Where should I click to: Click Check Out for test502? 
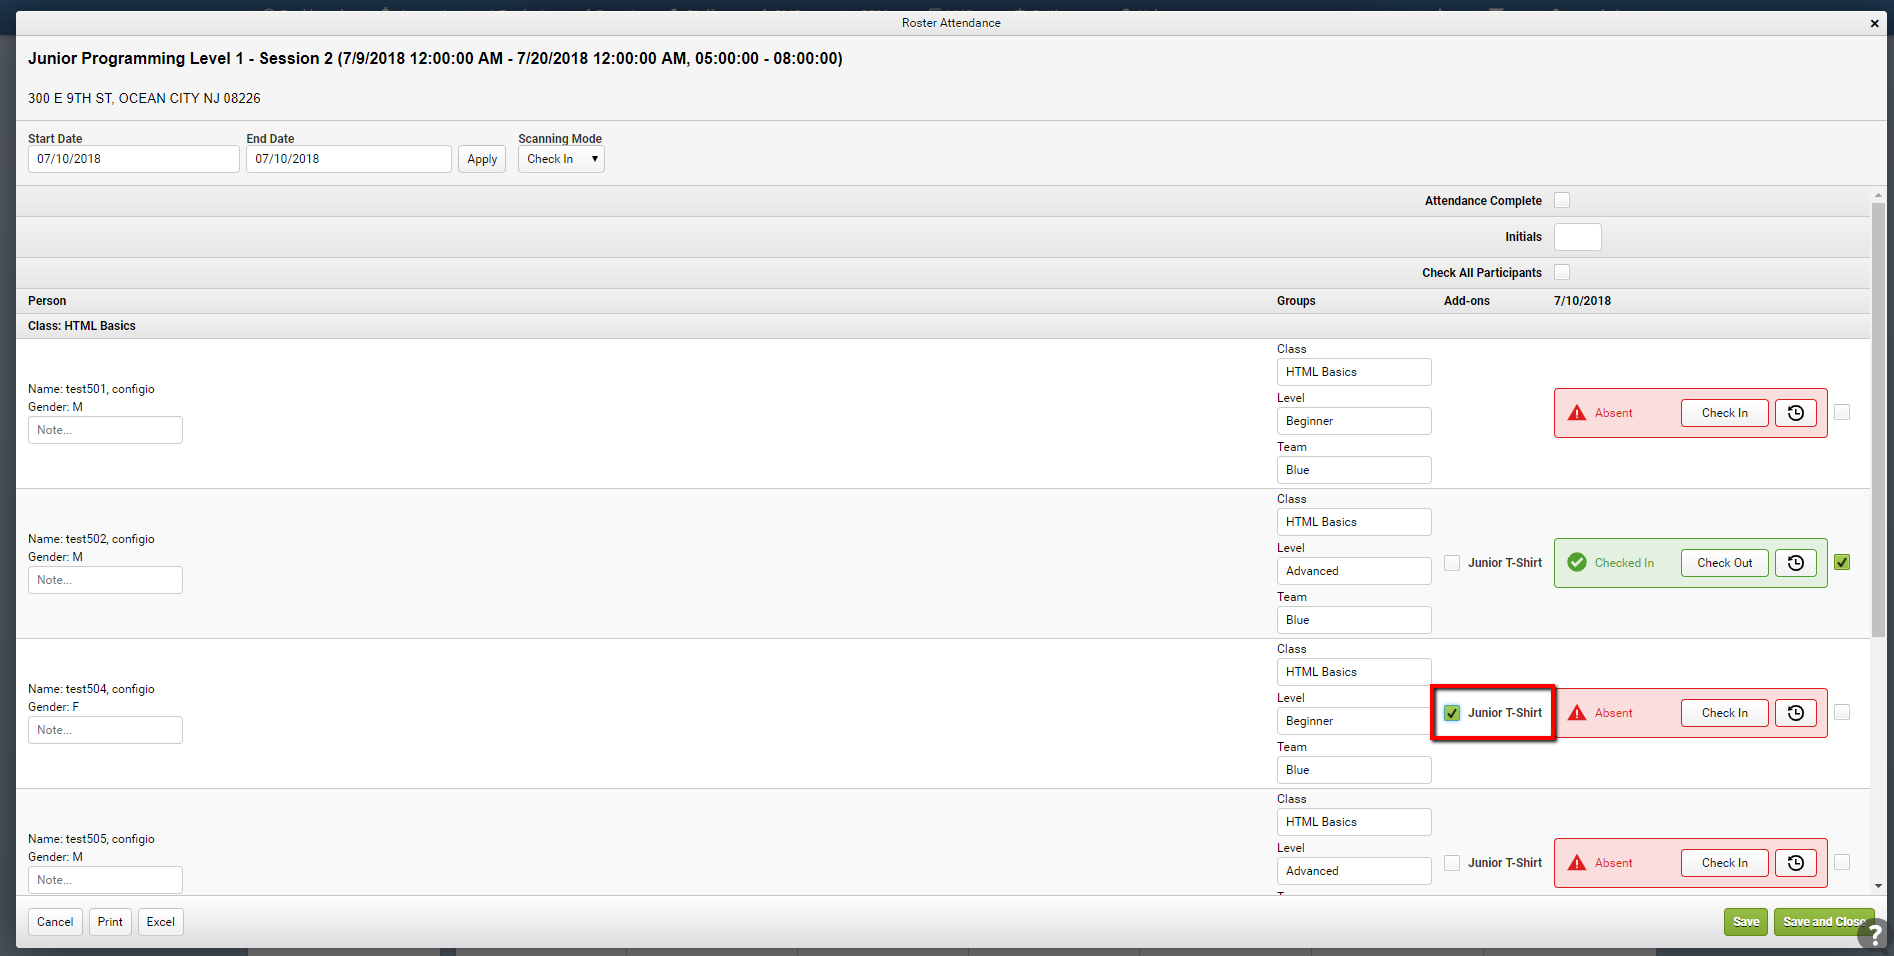pos(1725,563)
